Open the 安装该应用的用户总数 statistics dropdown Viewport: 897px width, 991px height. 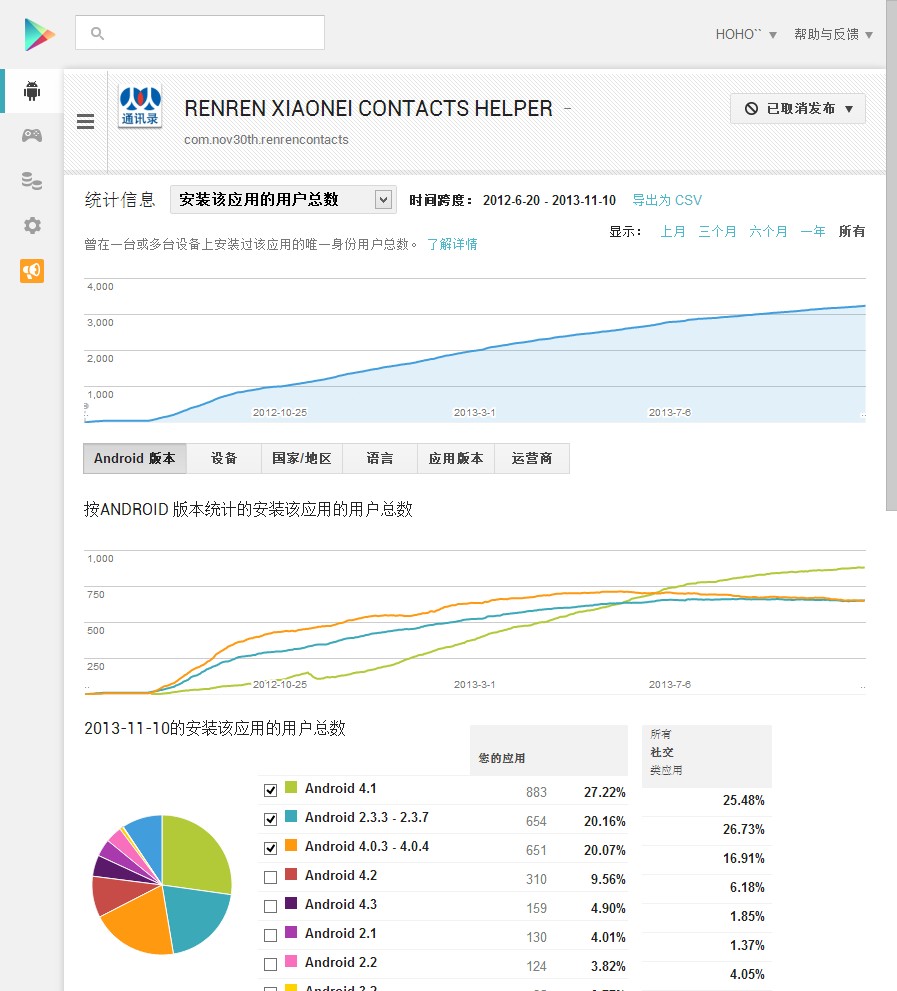coord(283,200)
